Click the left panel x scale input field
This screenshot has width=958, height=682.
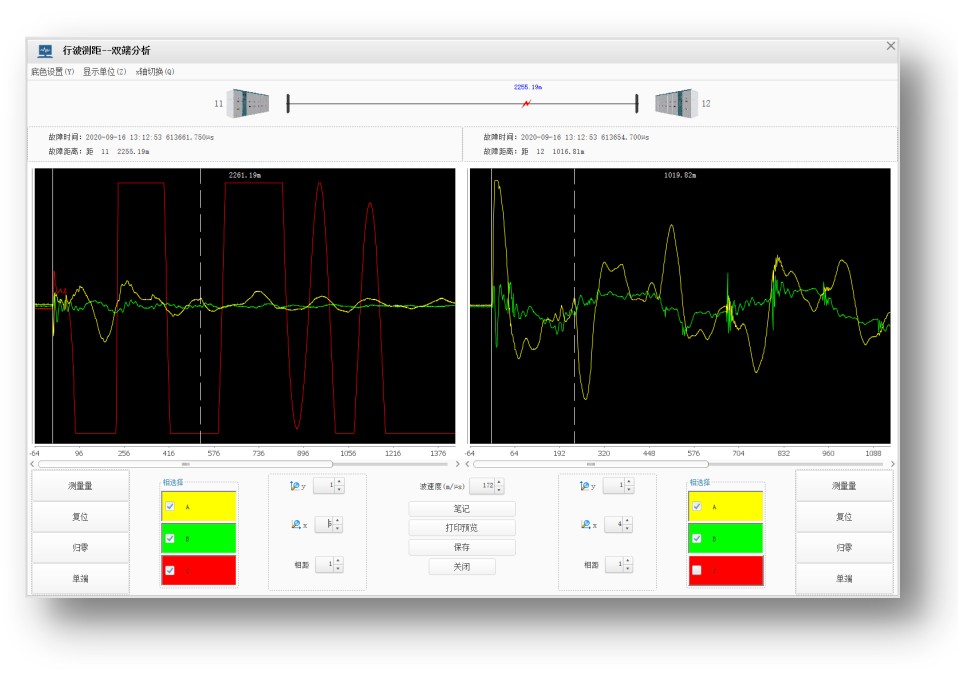(324, 524)
